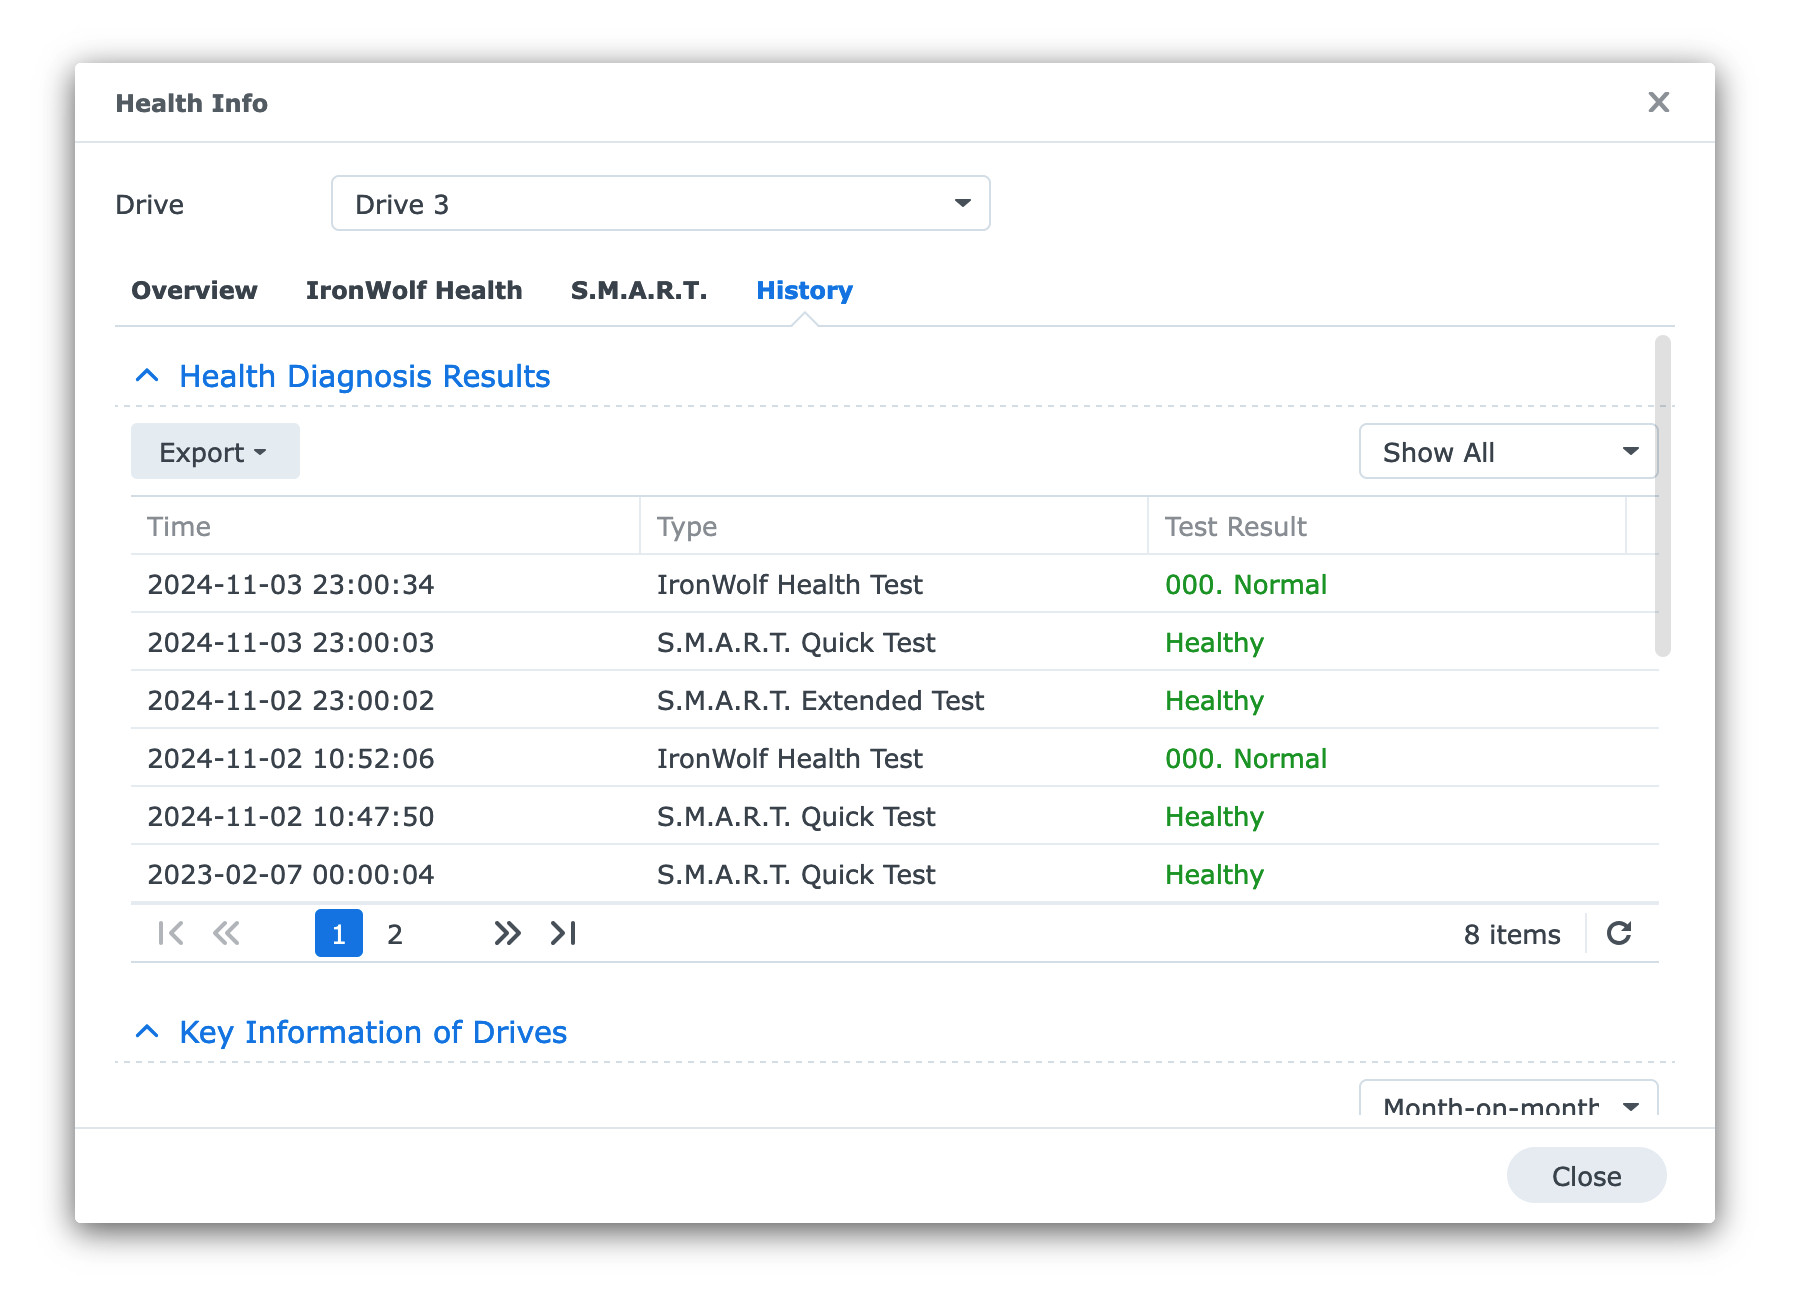Select the 2024-11-02 23:00:02 timestamp cell
Image resolution: width=1804 pixels, height=1316 pixels.
tap(291, 700)
